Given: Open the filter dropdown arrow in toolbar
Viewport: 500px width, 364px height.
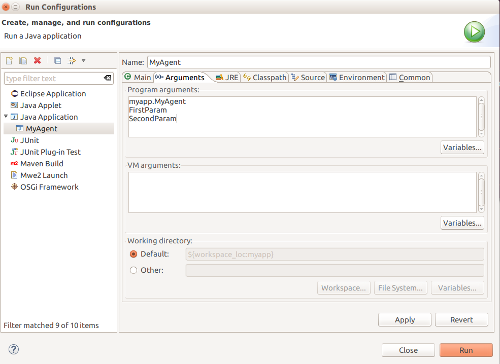Looking at the screenshot, I should (x=84, y=61).
